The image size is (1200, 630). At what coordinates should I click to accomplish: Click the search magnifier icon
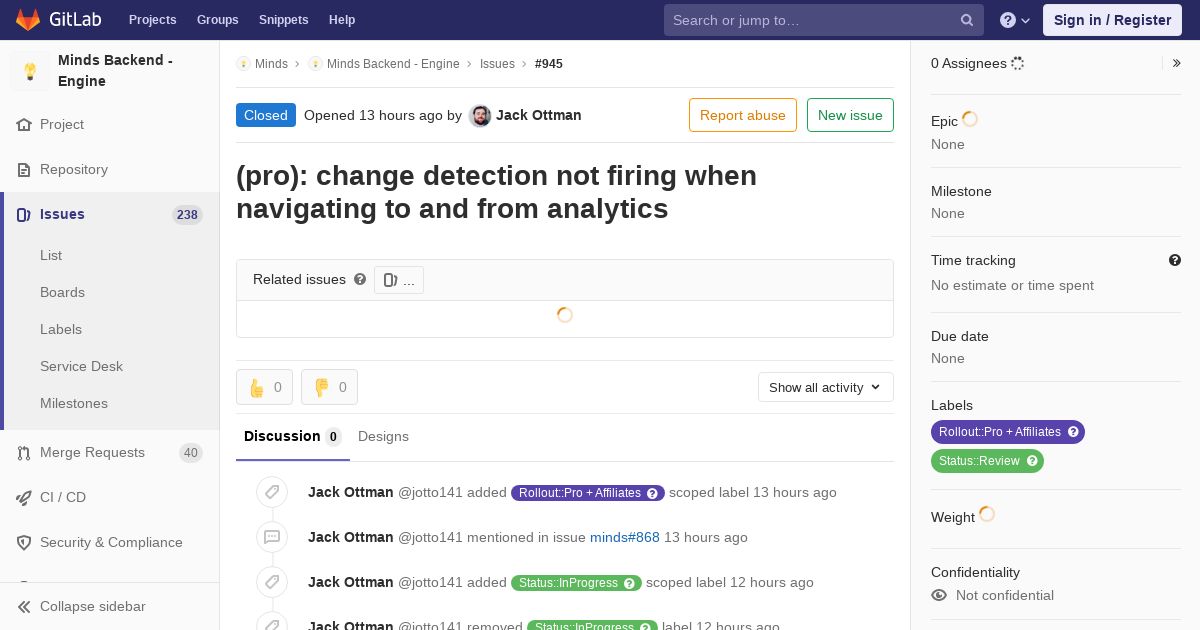click(967, 20)
